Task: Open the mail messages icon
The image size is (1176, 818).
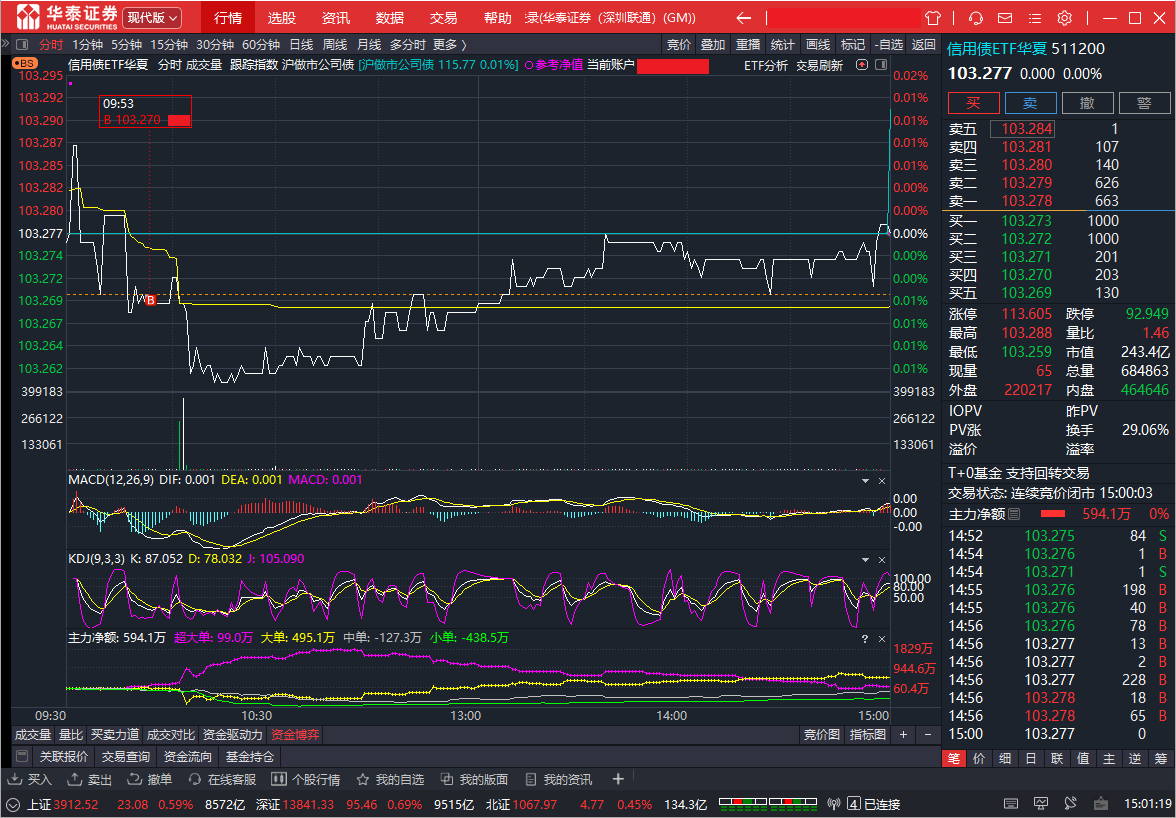Action: click(1005, 17)
